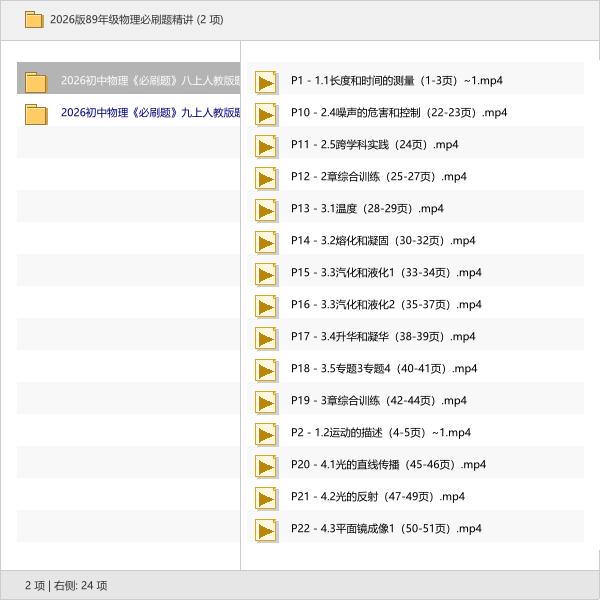Image resolution: width=600 pixels, height=600 pixels.
Task: Click the video icon next to P10 - 2.4噪声的危害和控制
Action: [x=266, y=113]
